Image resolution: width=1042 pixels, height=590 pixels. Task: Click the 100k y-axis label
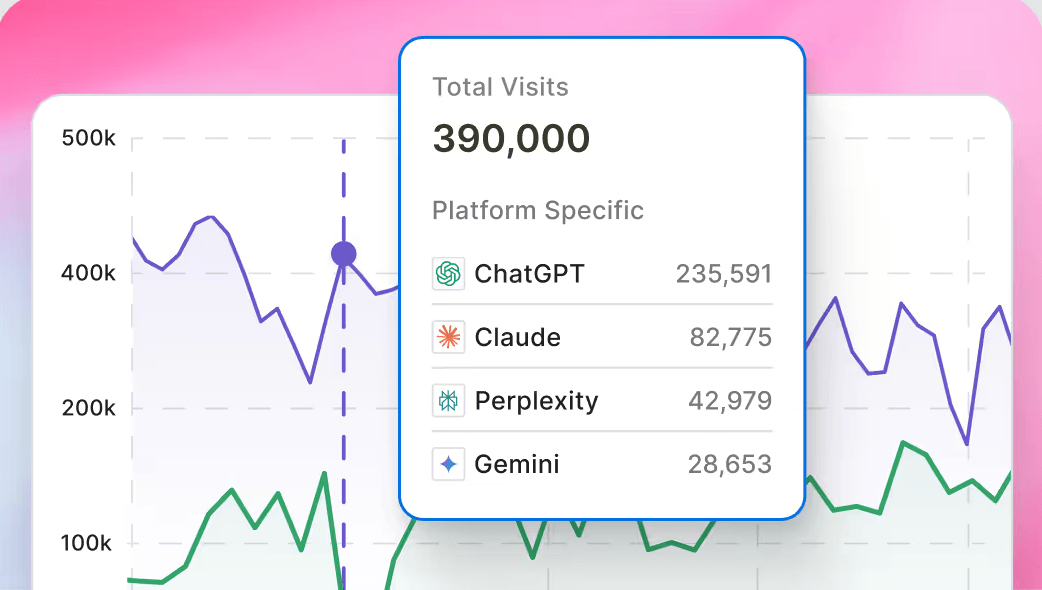[x=89, y=544]
